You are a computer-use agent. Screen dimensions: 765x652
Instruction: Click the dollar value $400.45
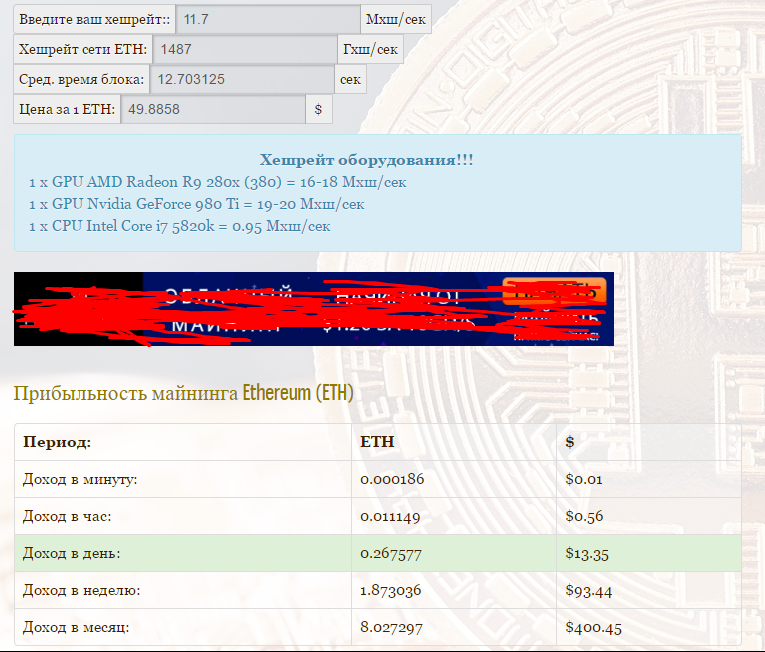coord(594,628)
